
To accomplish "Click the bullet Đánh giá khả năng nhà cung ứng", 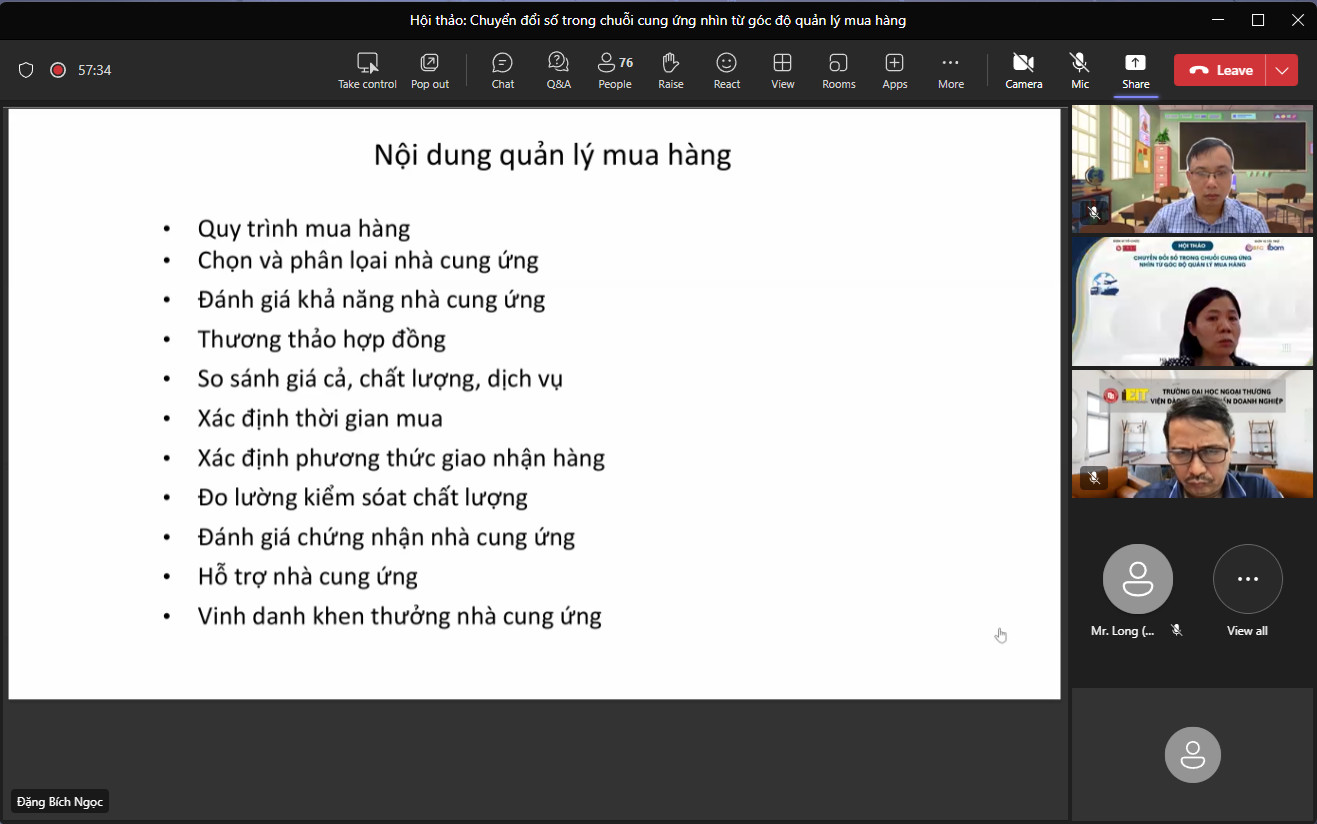I will [x=371, y=299].
